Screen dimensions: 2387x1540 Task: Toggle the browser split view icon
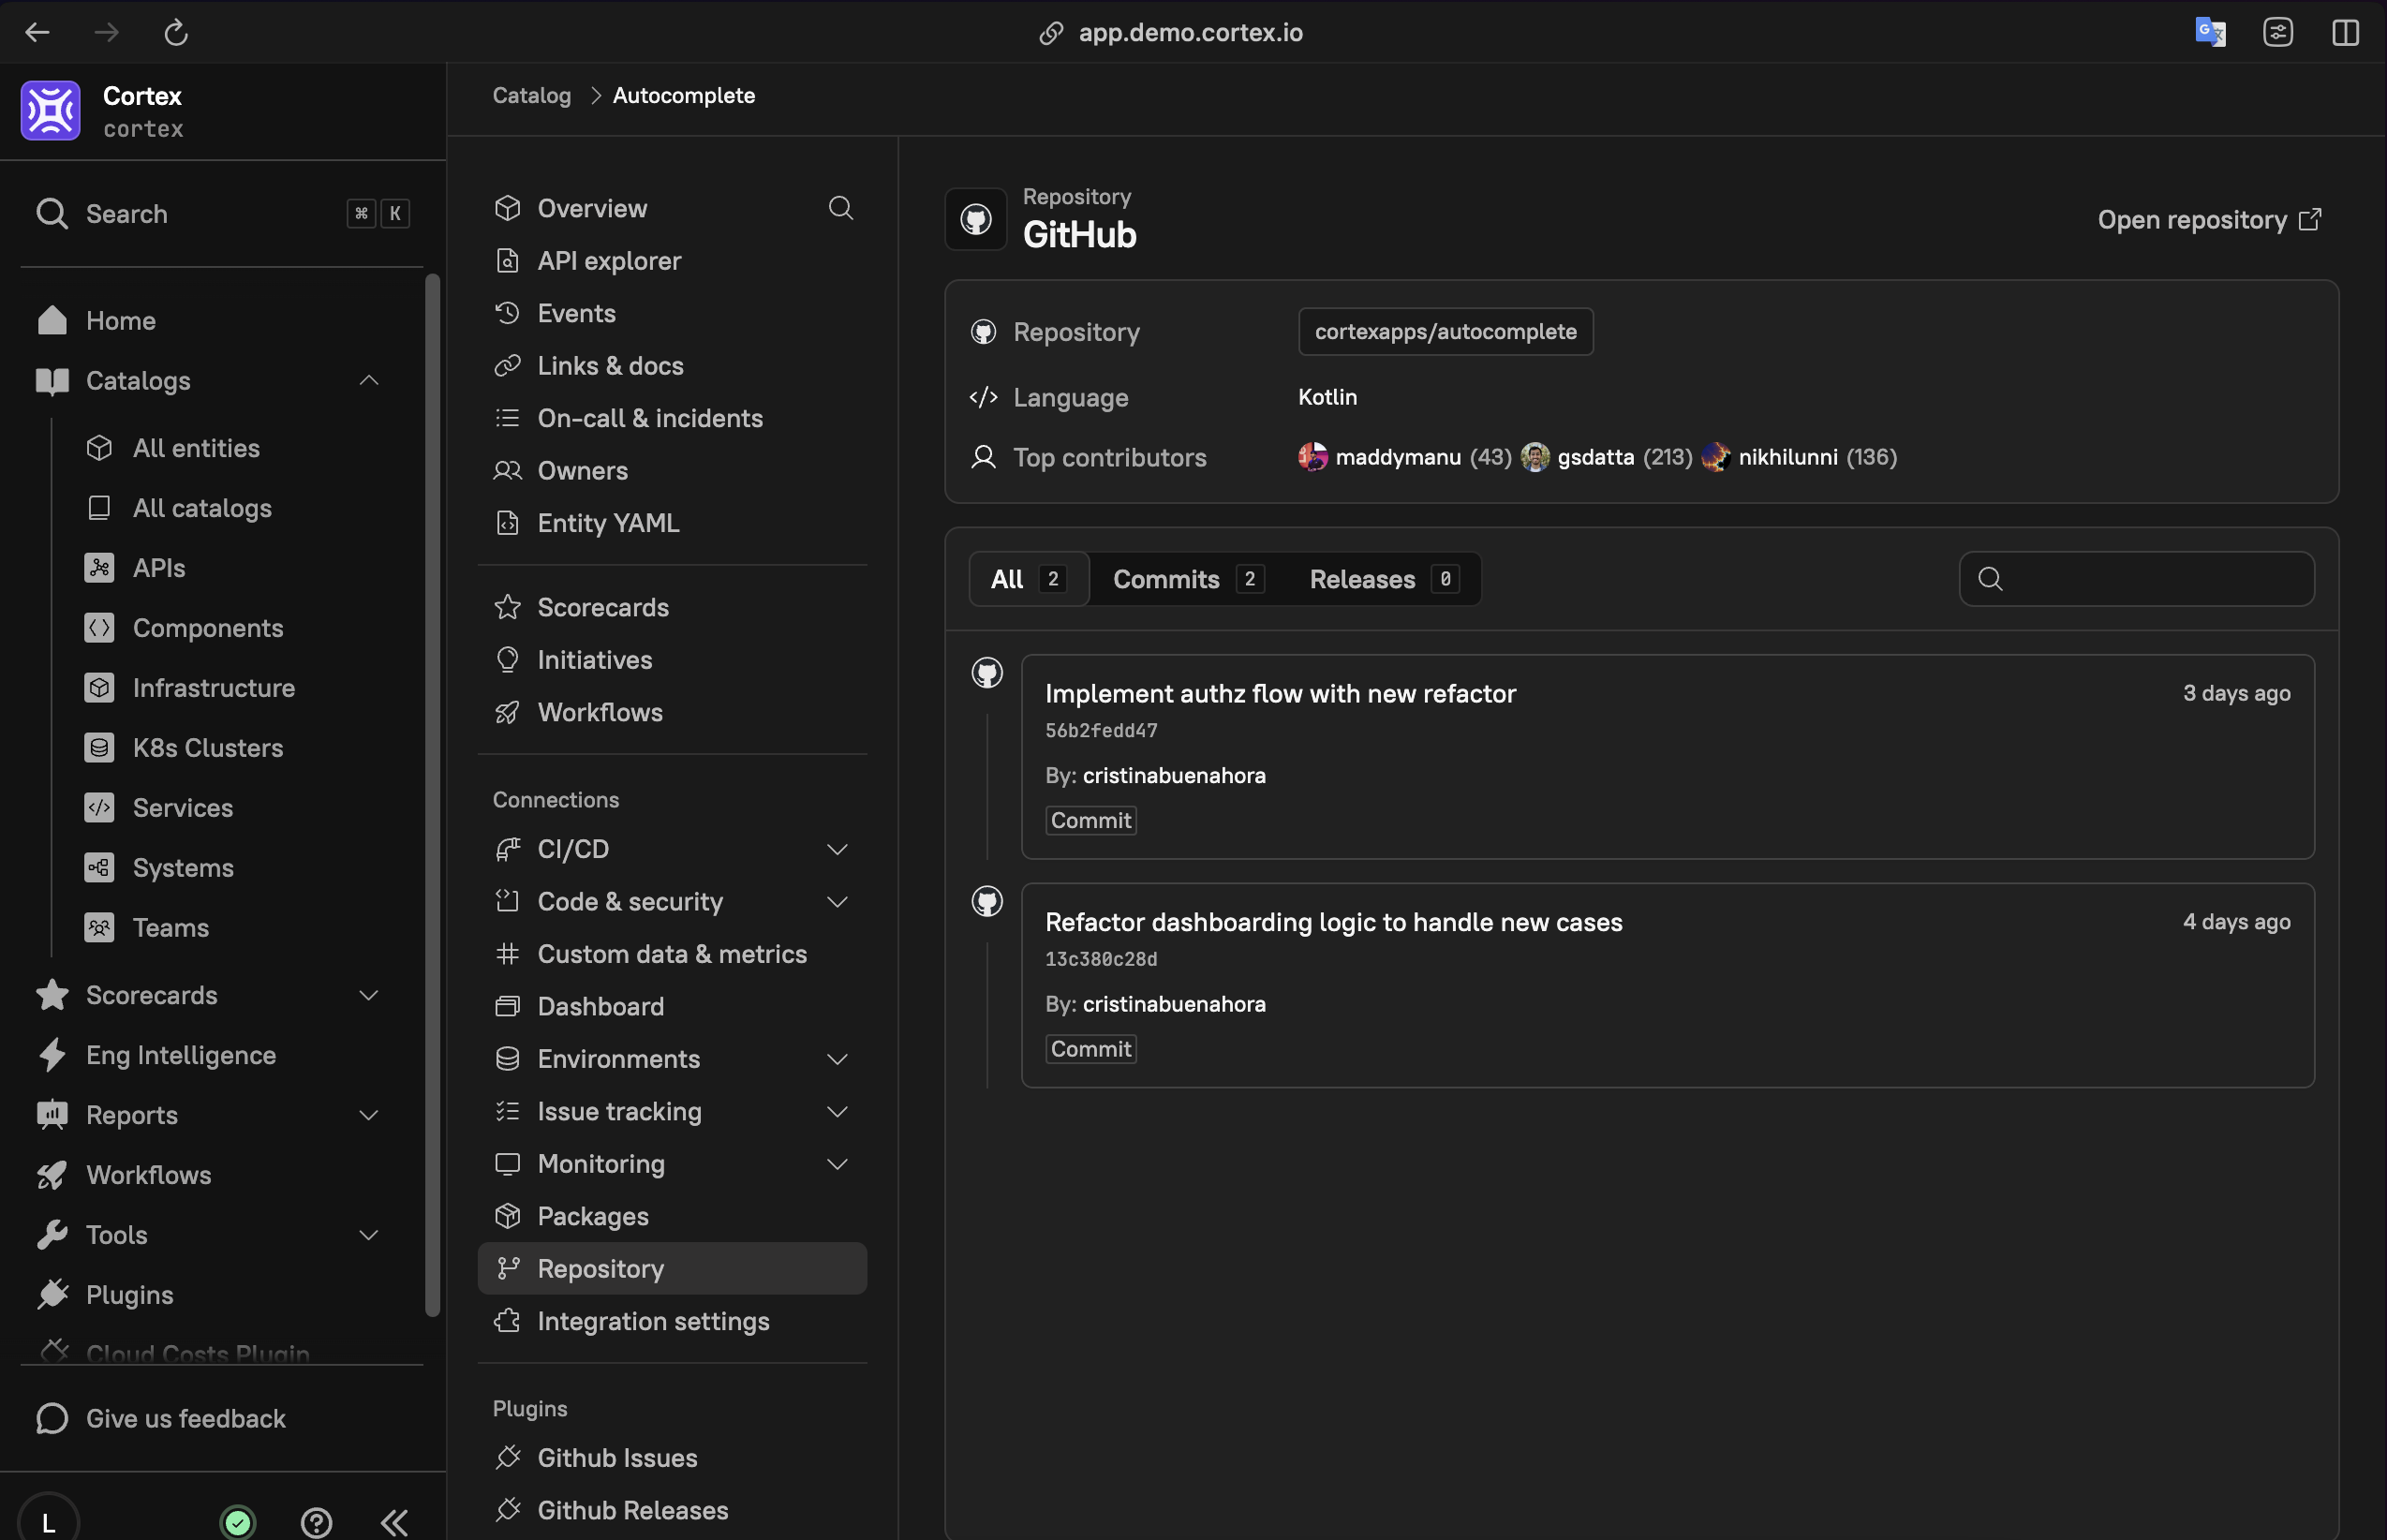click(2345, 33)
